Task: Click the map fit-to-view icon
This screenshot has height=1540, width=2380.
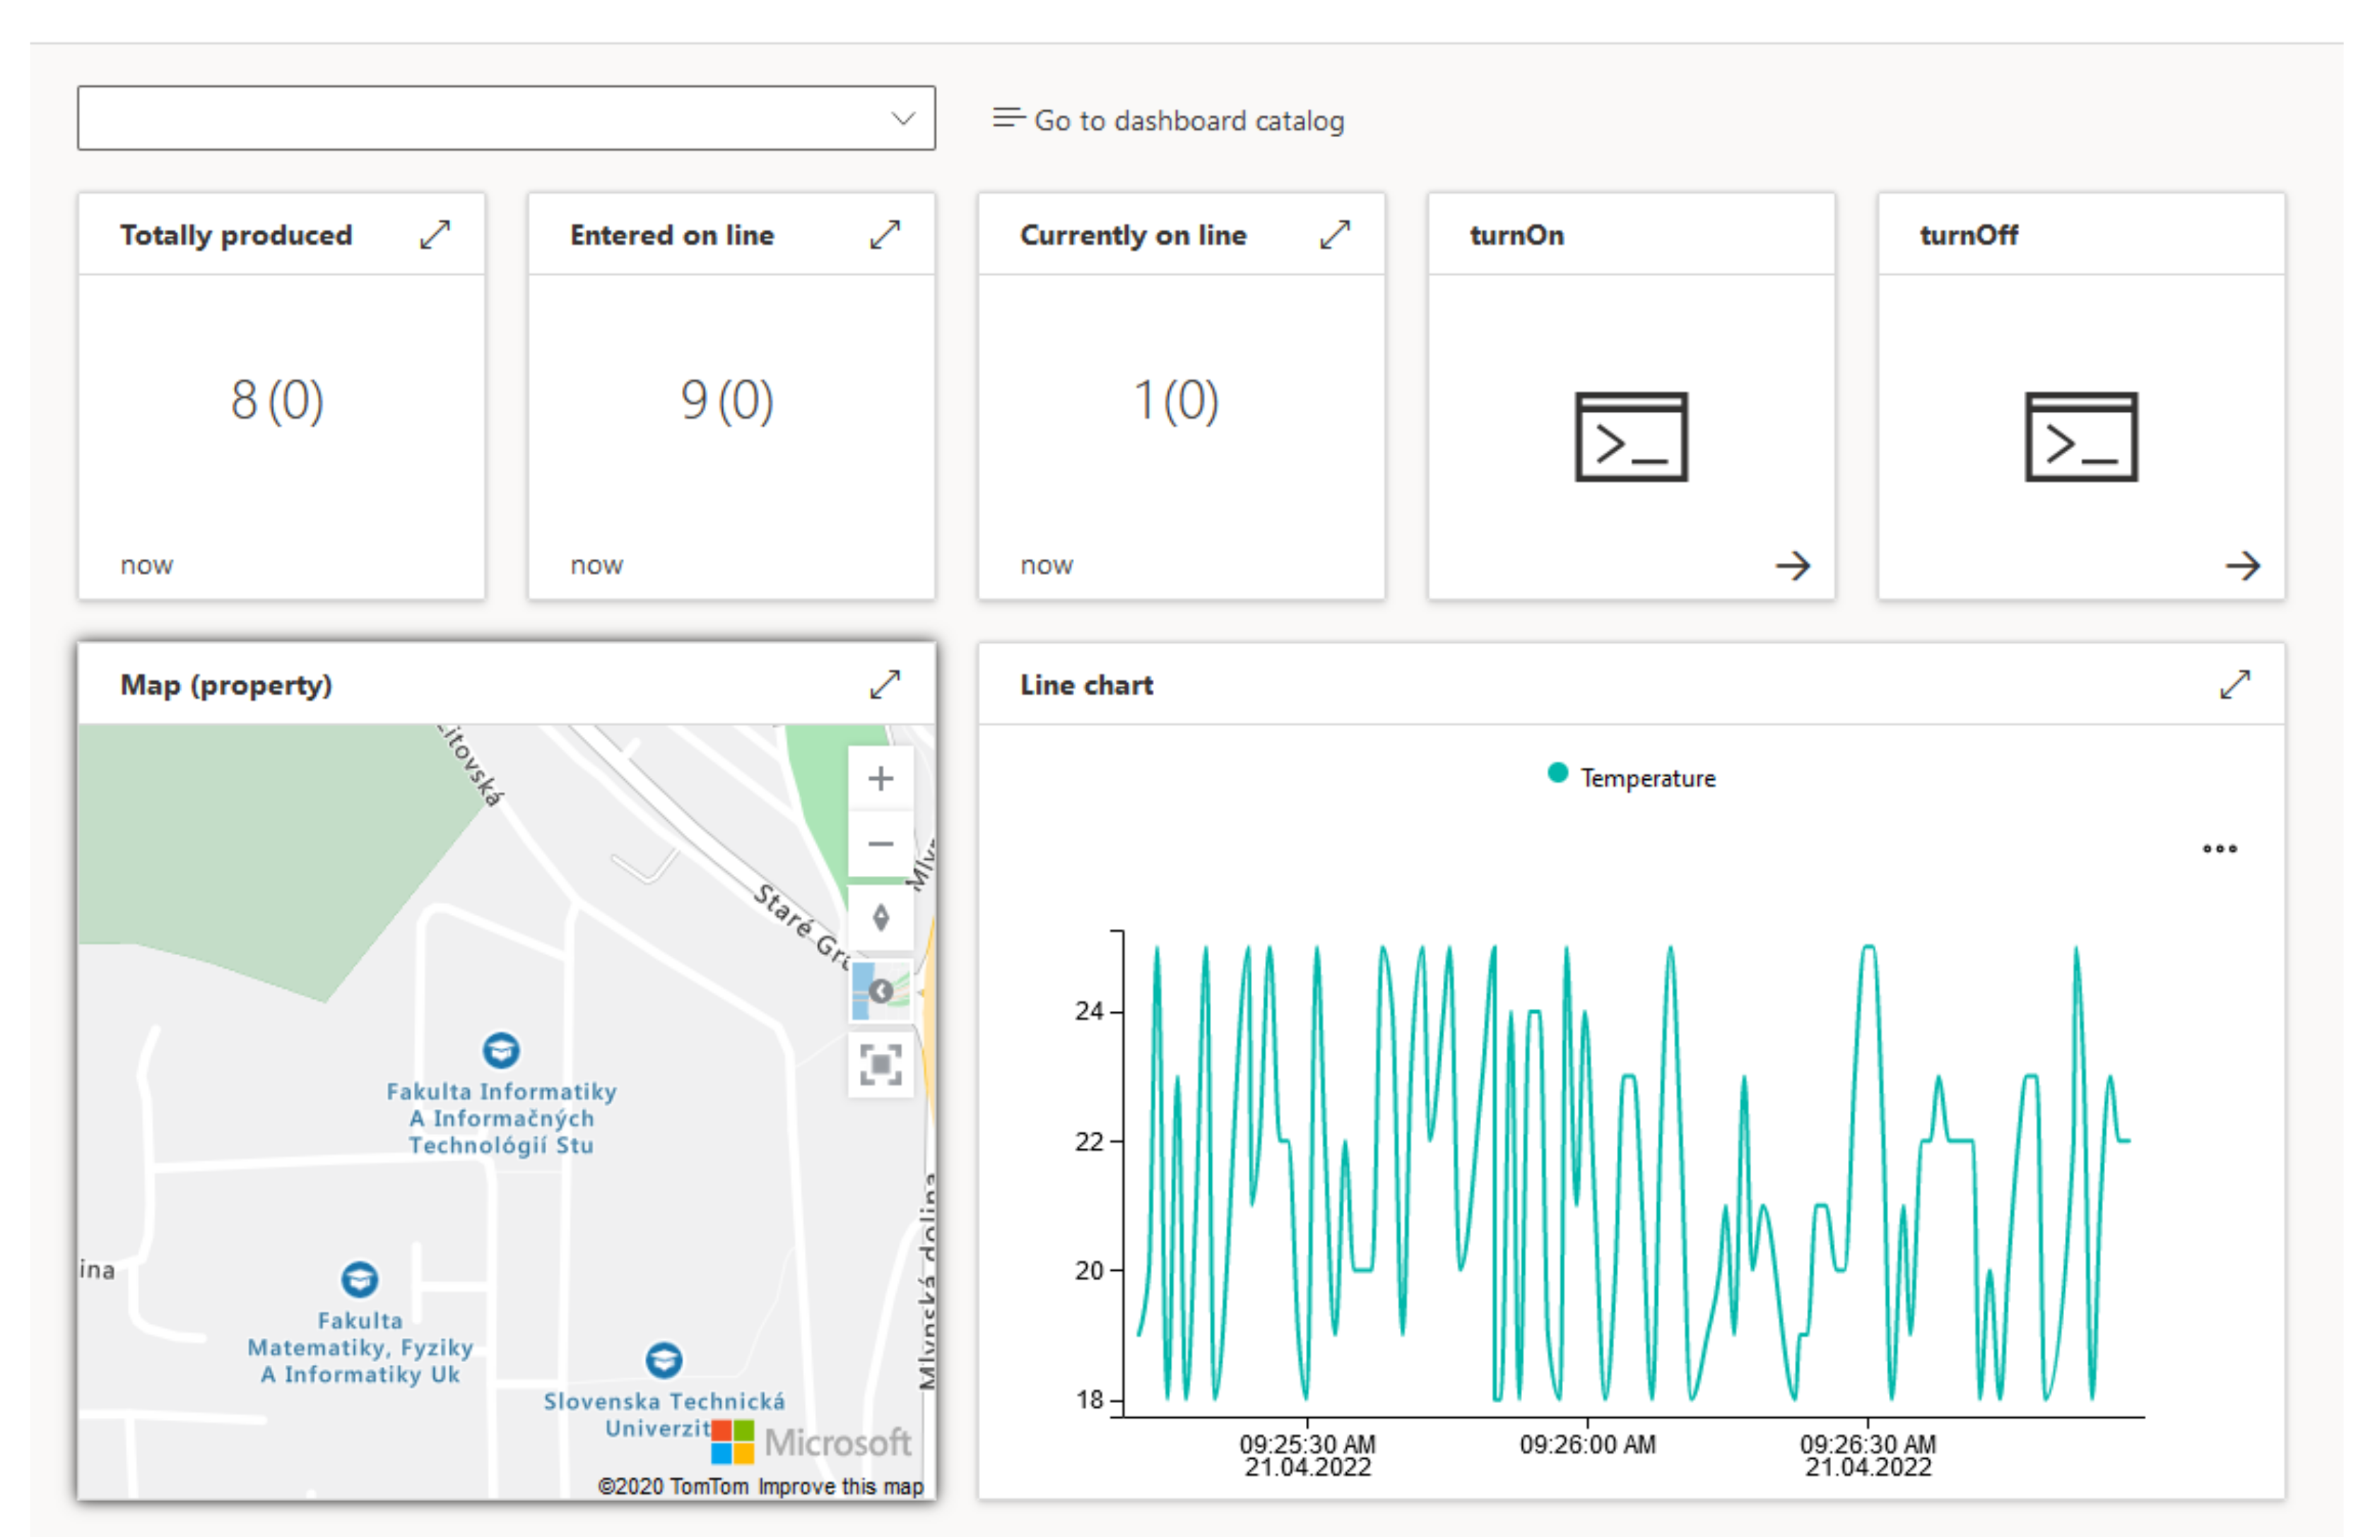Action: pos(880,1065)
